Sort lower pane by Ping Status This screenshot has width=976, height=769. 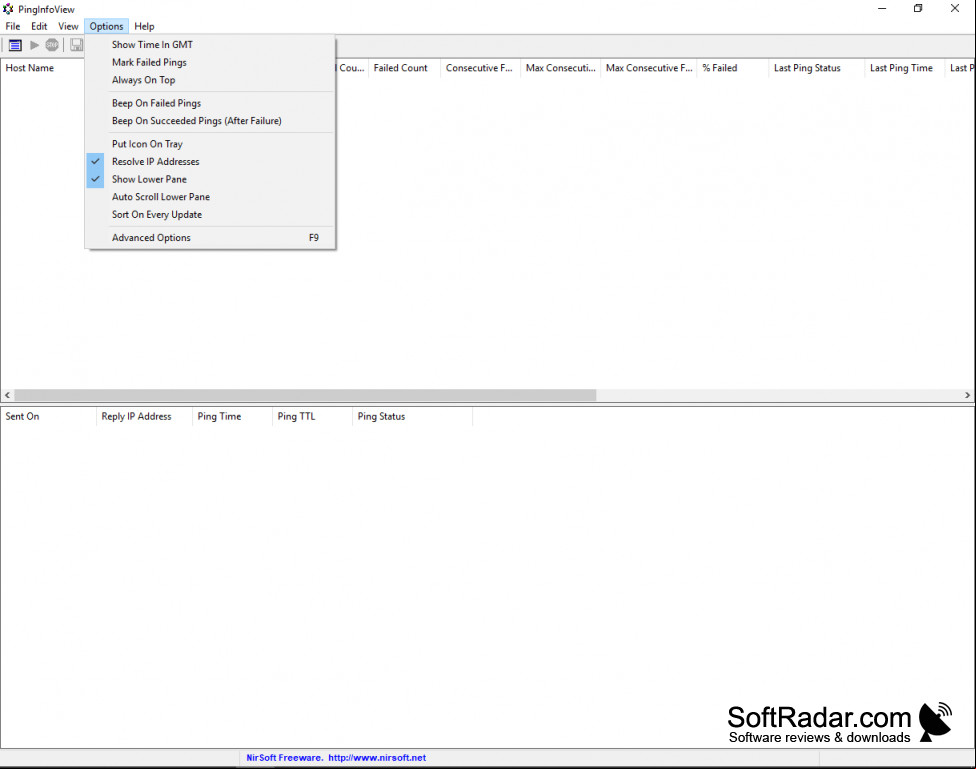tap(413, 417)
